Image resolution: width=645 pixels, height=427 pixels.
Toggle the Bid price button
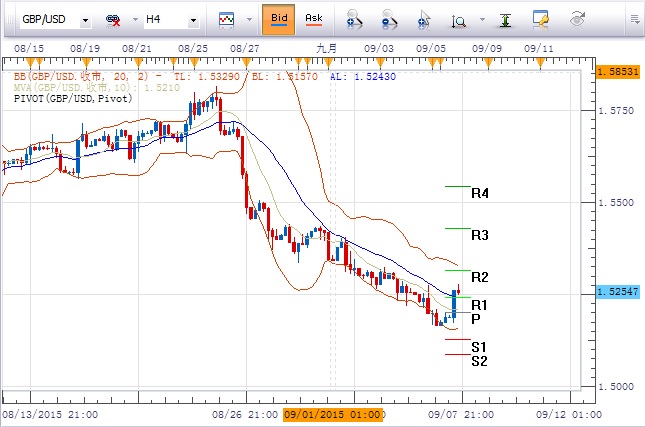point(279,19)
